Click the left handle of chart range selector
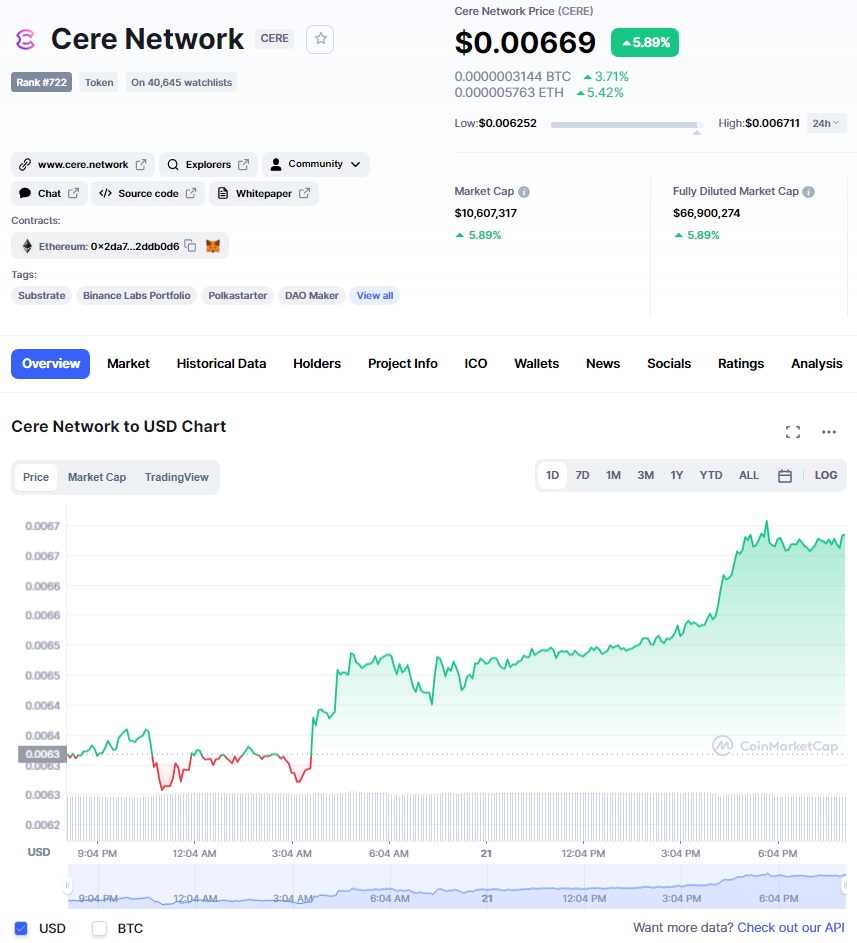 click(67, 885)
